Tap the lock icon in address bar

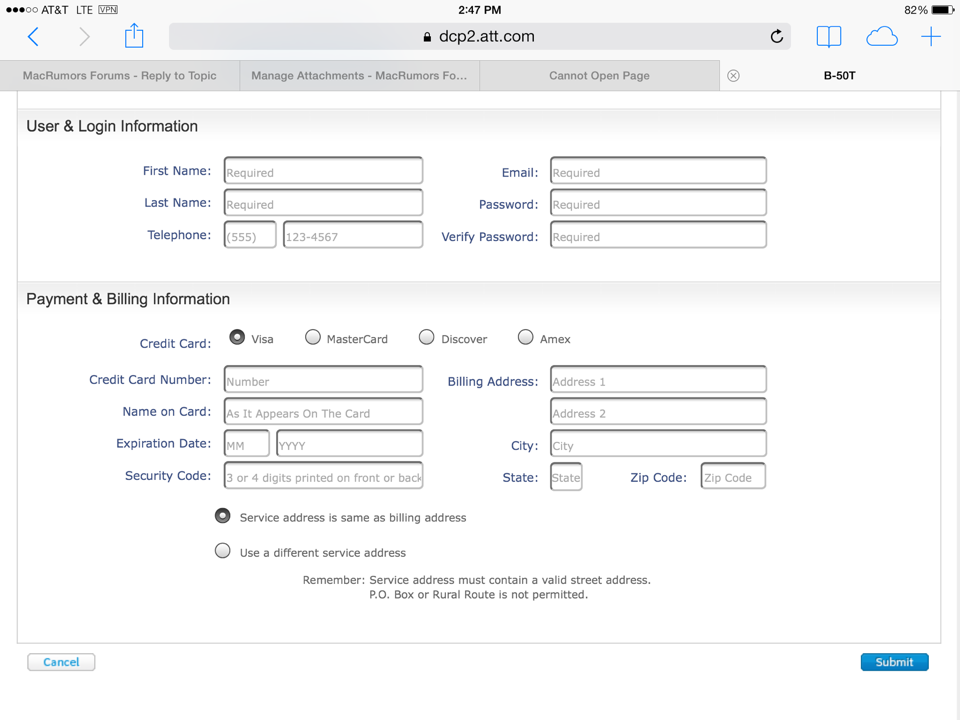(x=427, y=37)
